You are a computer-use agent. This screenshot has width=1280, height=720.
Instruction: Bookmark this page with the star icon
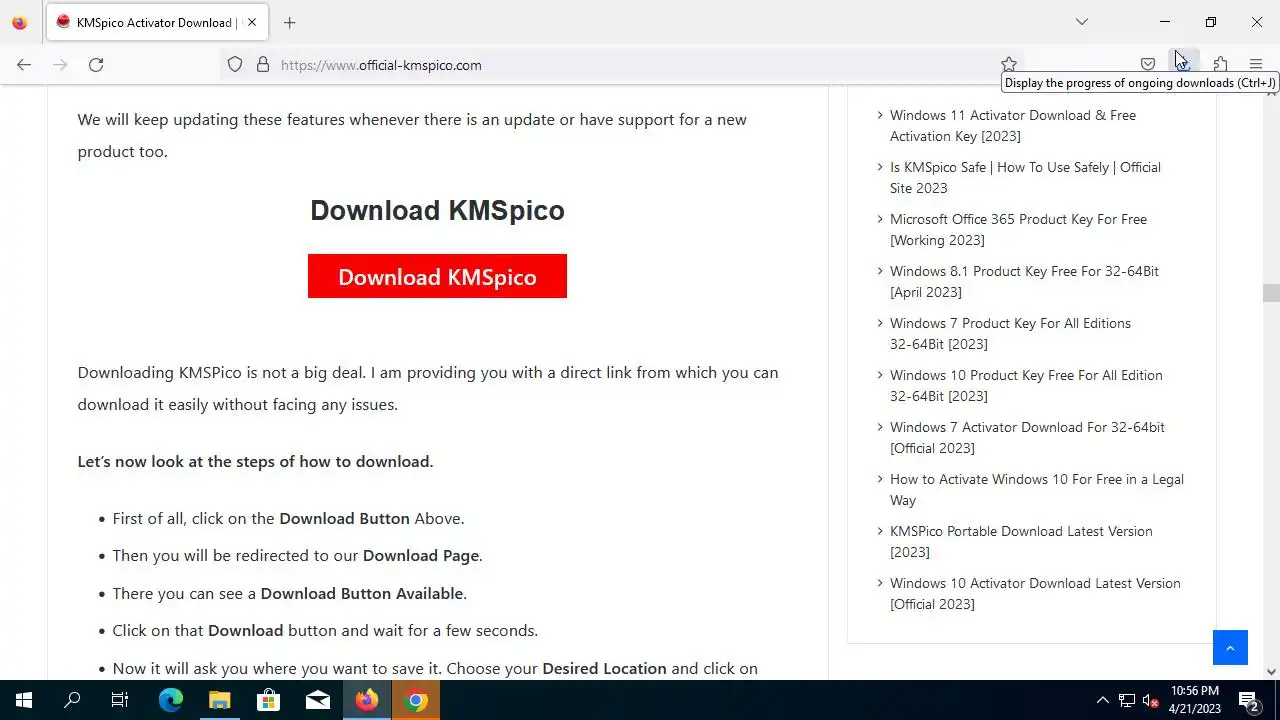click(1009, 65)
